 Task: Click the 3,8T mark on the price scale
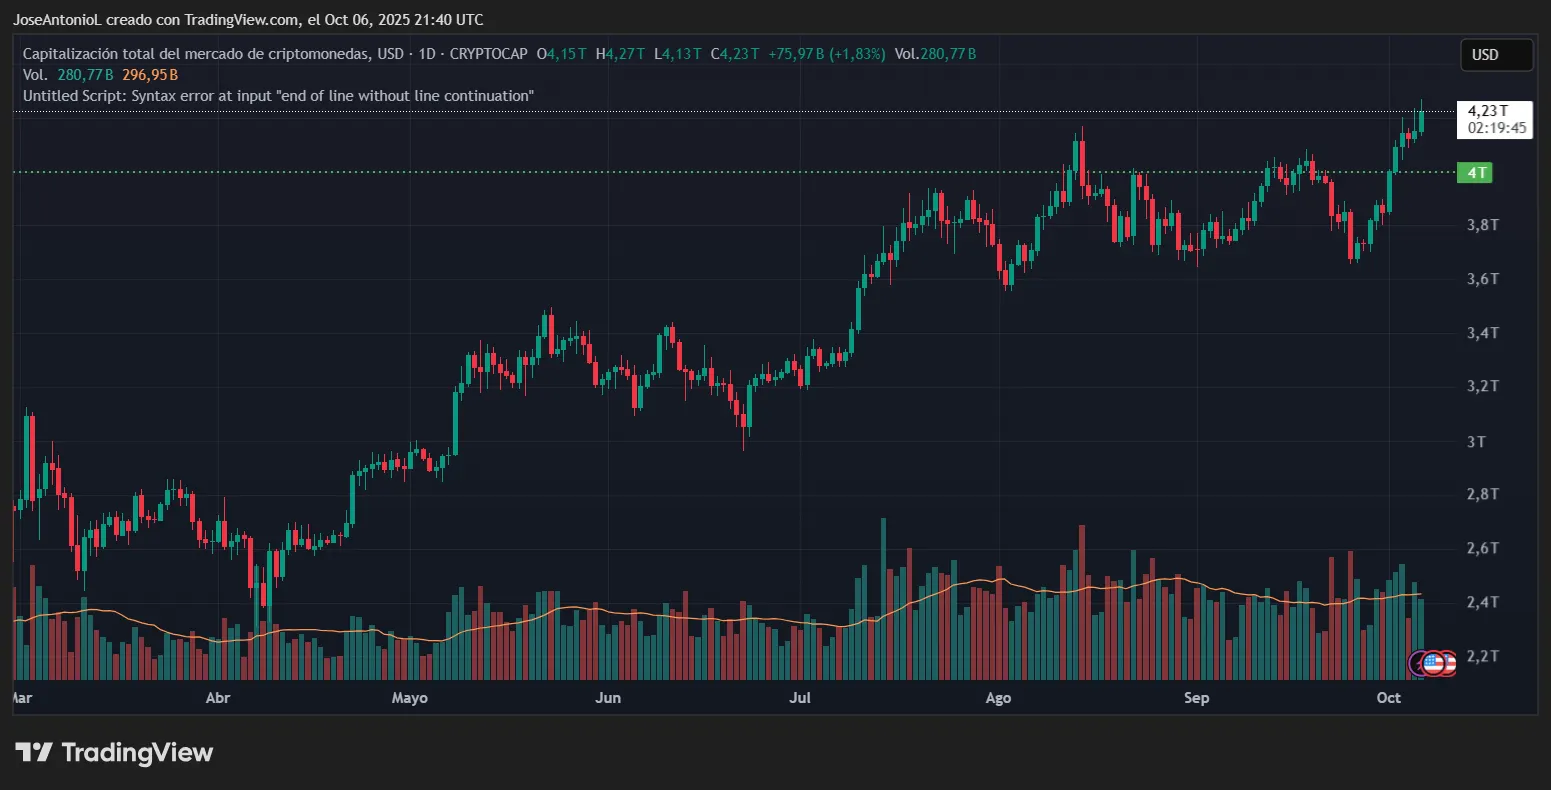(1481, 225)
